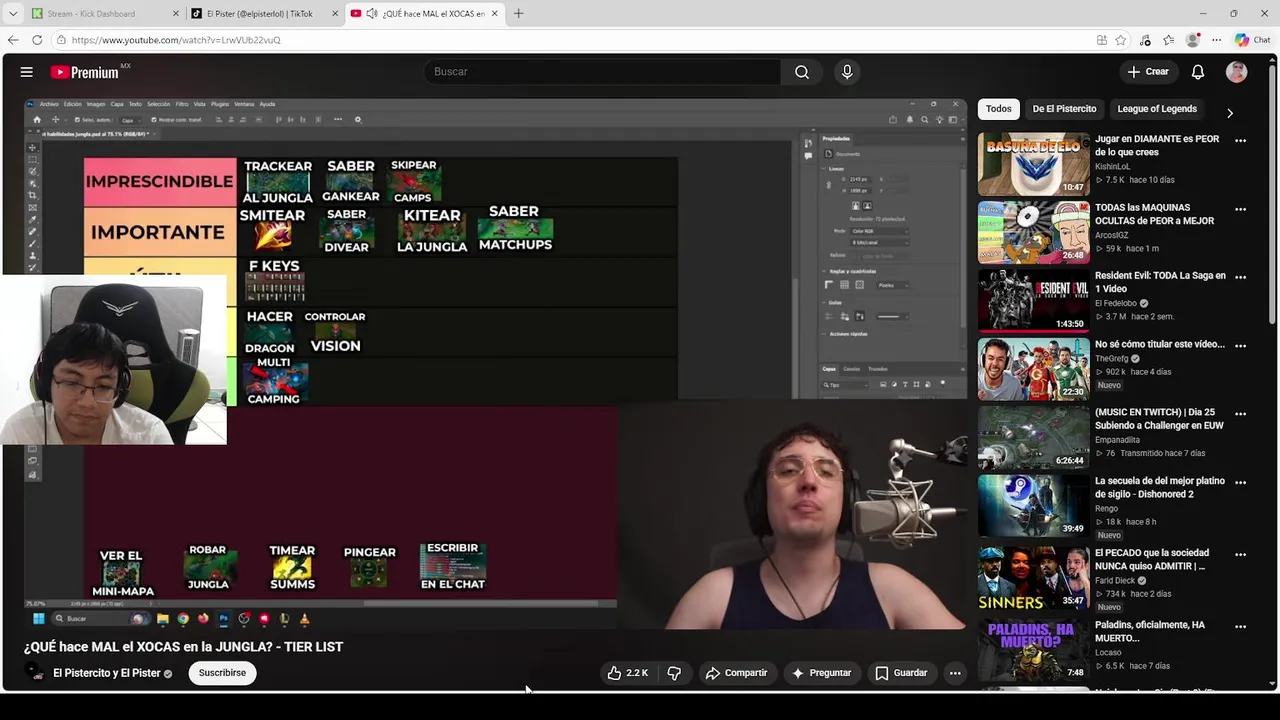Open options menu for Dishonored 2 video
This screenshot has height=720, width=1280.
1240,482
